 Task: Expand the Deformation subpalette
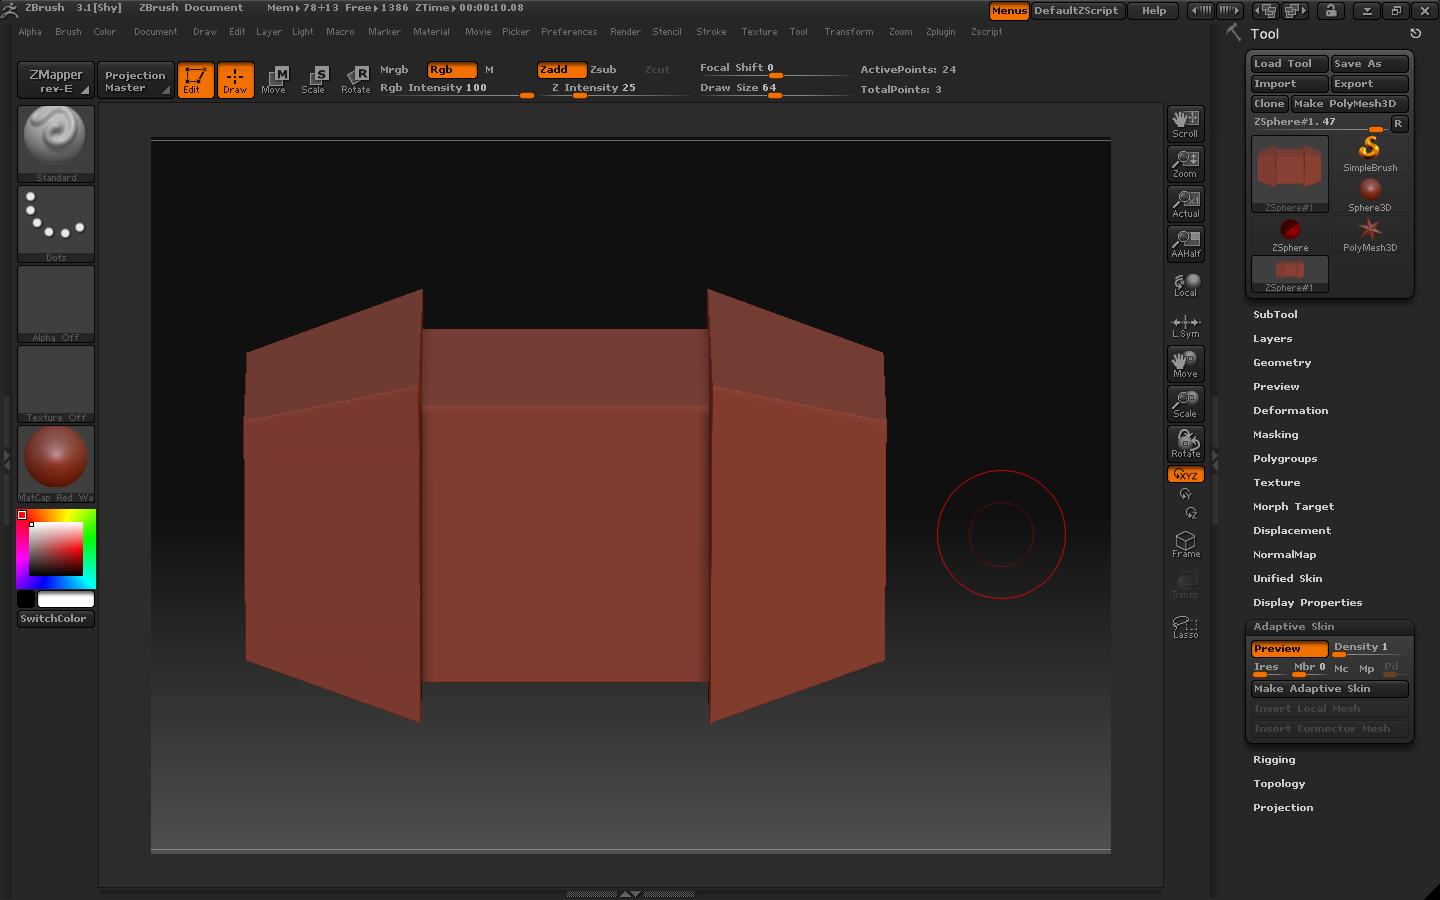pyautogui.click(x=1290, y=411)
